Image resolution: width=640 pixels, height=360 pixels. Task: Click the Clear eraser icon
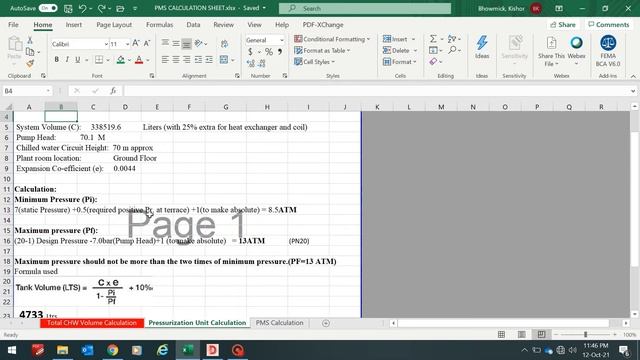tap(433, 62)
